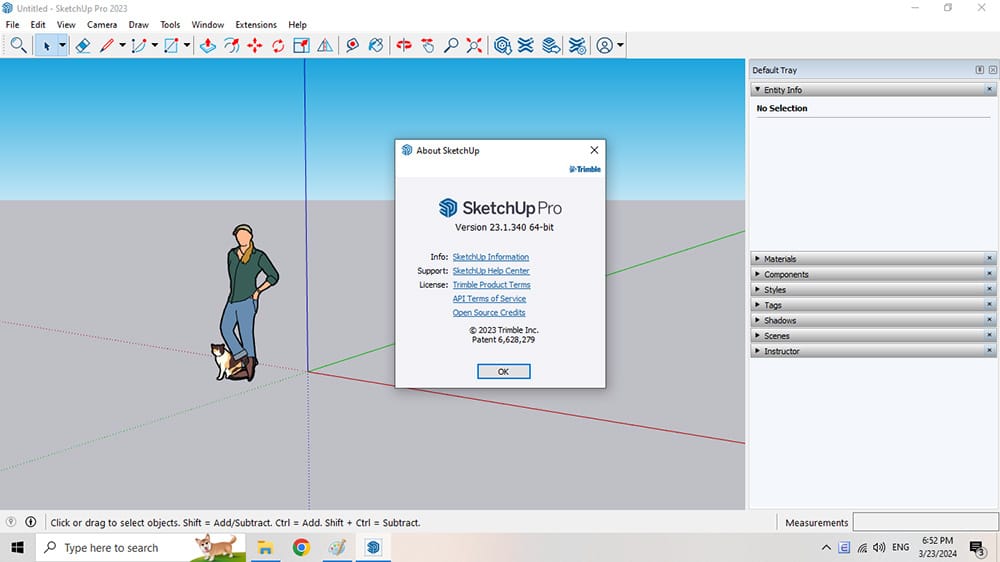
Task: Open the Camera menu
Action: (x=102, y=25)
